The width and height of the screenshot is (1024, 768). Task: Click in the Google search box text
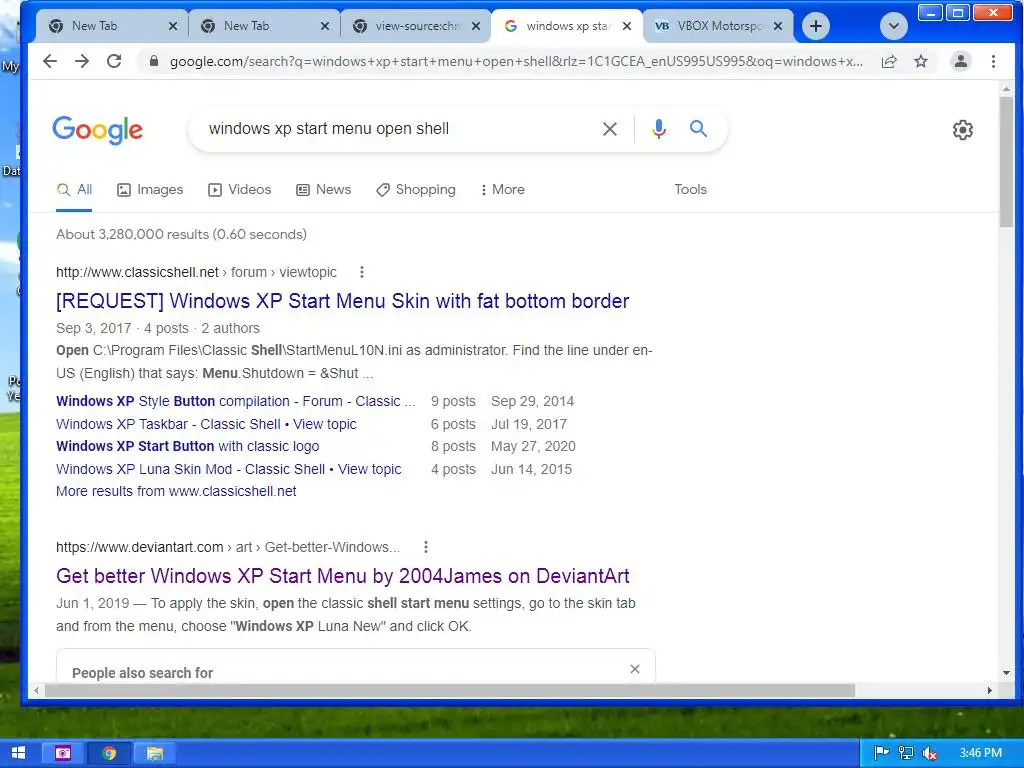pyautogui.click(x=328, y=129)
